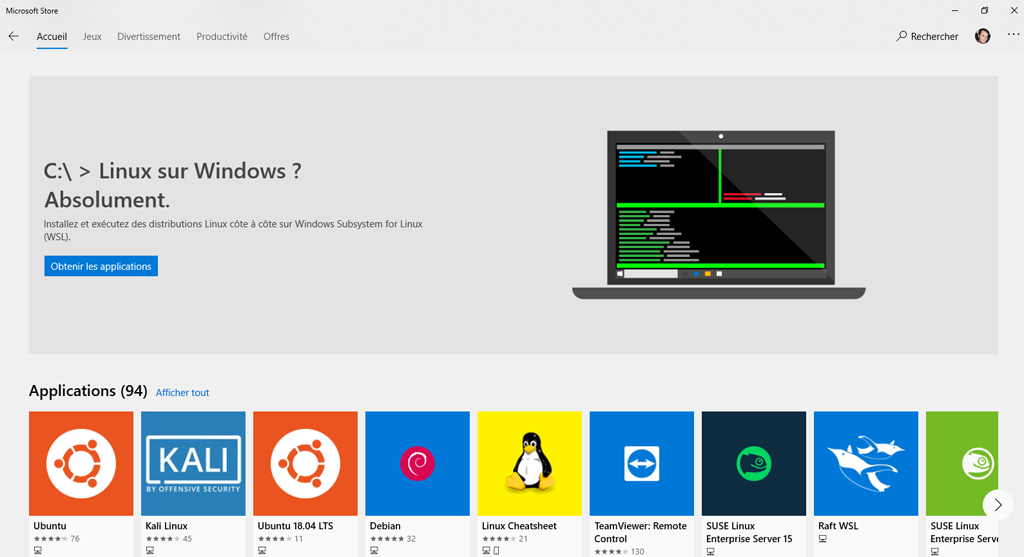Open the Linux Cheatsheet penguin icon
This screenshot has width=1024, height=557.
point(530,464)
